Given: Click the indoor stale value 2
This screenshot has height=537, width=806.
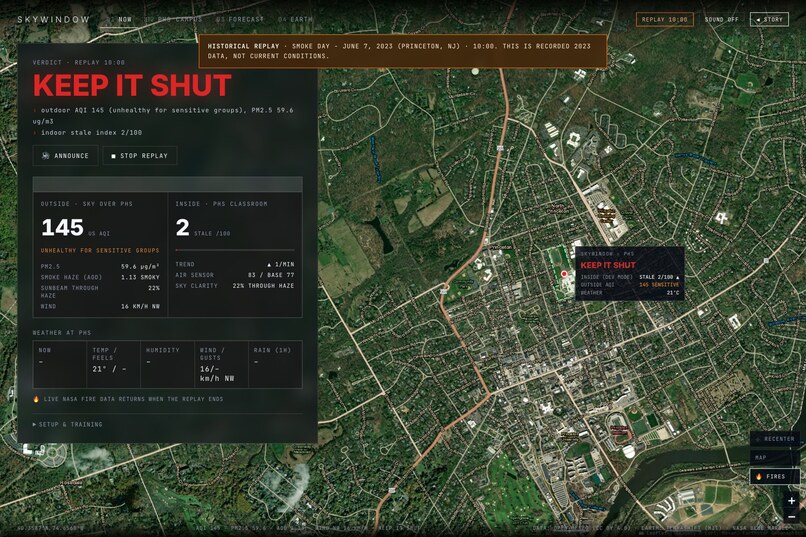Looking at the screenshot, I should tap(182, 228).
